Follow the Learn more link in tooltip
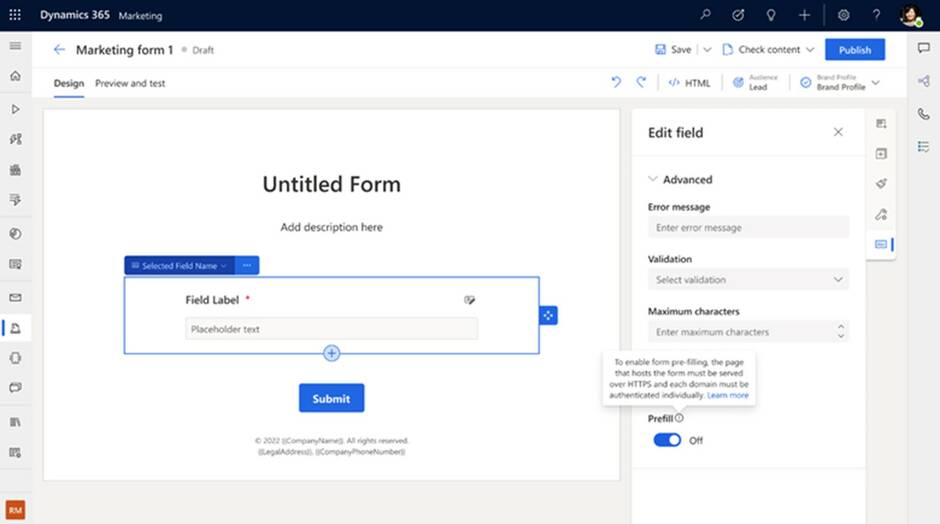Viewport: 940px width, 524px height. (728, 395)
